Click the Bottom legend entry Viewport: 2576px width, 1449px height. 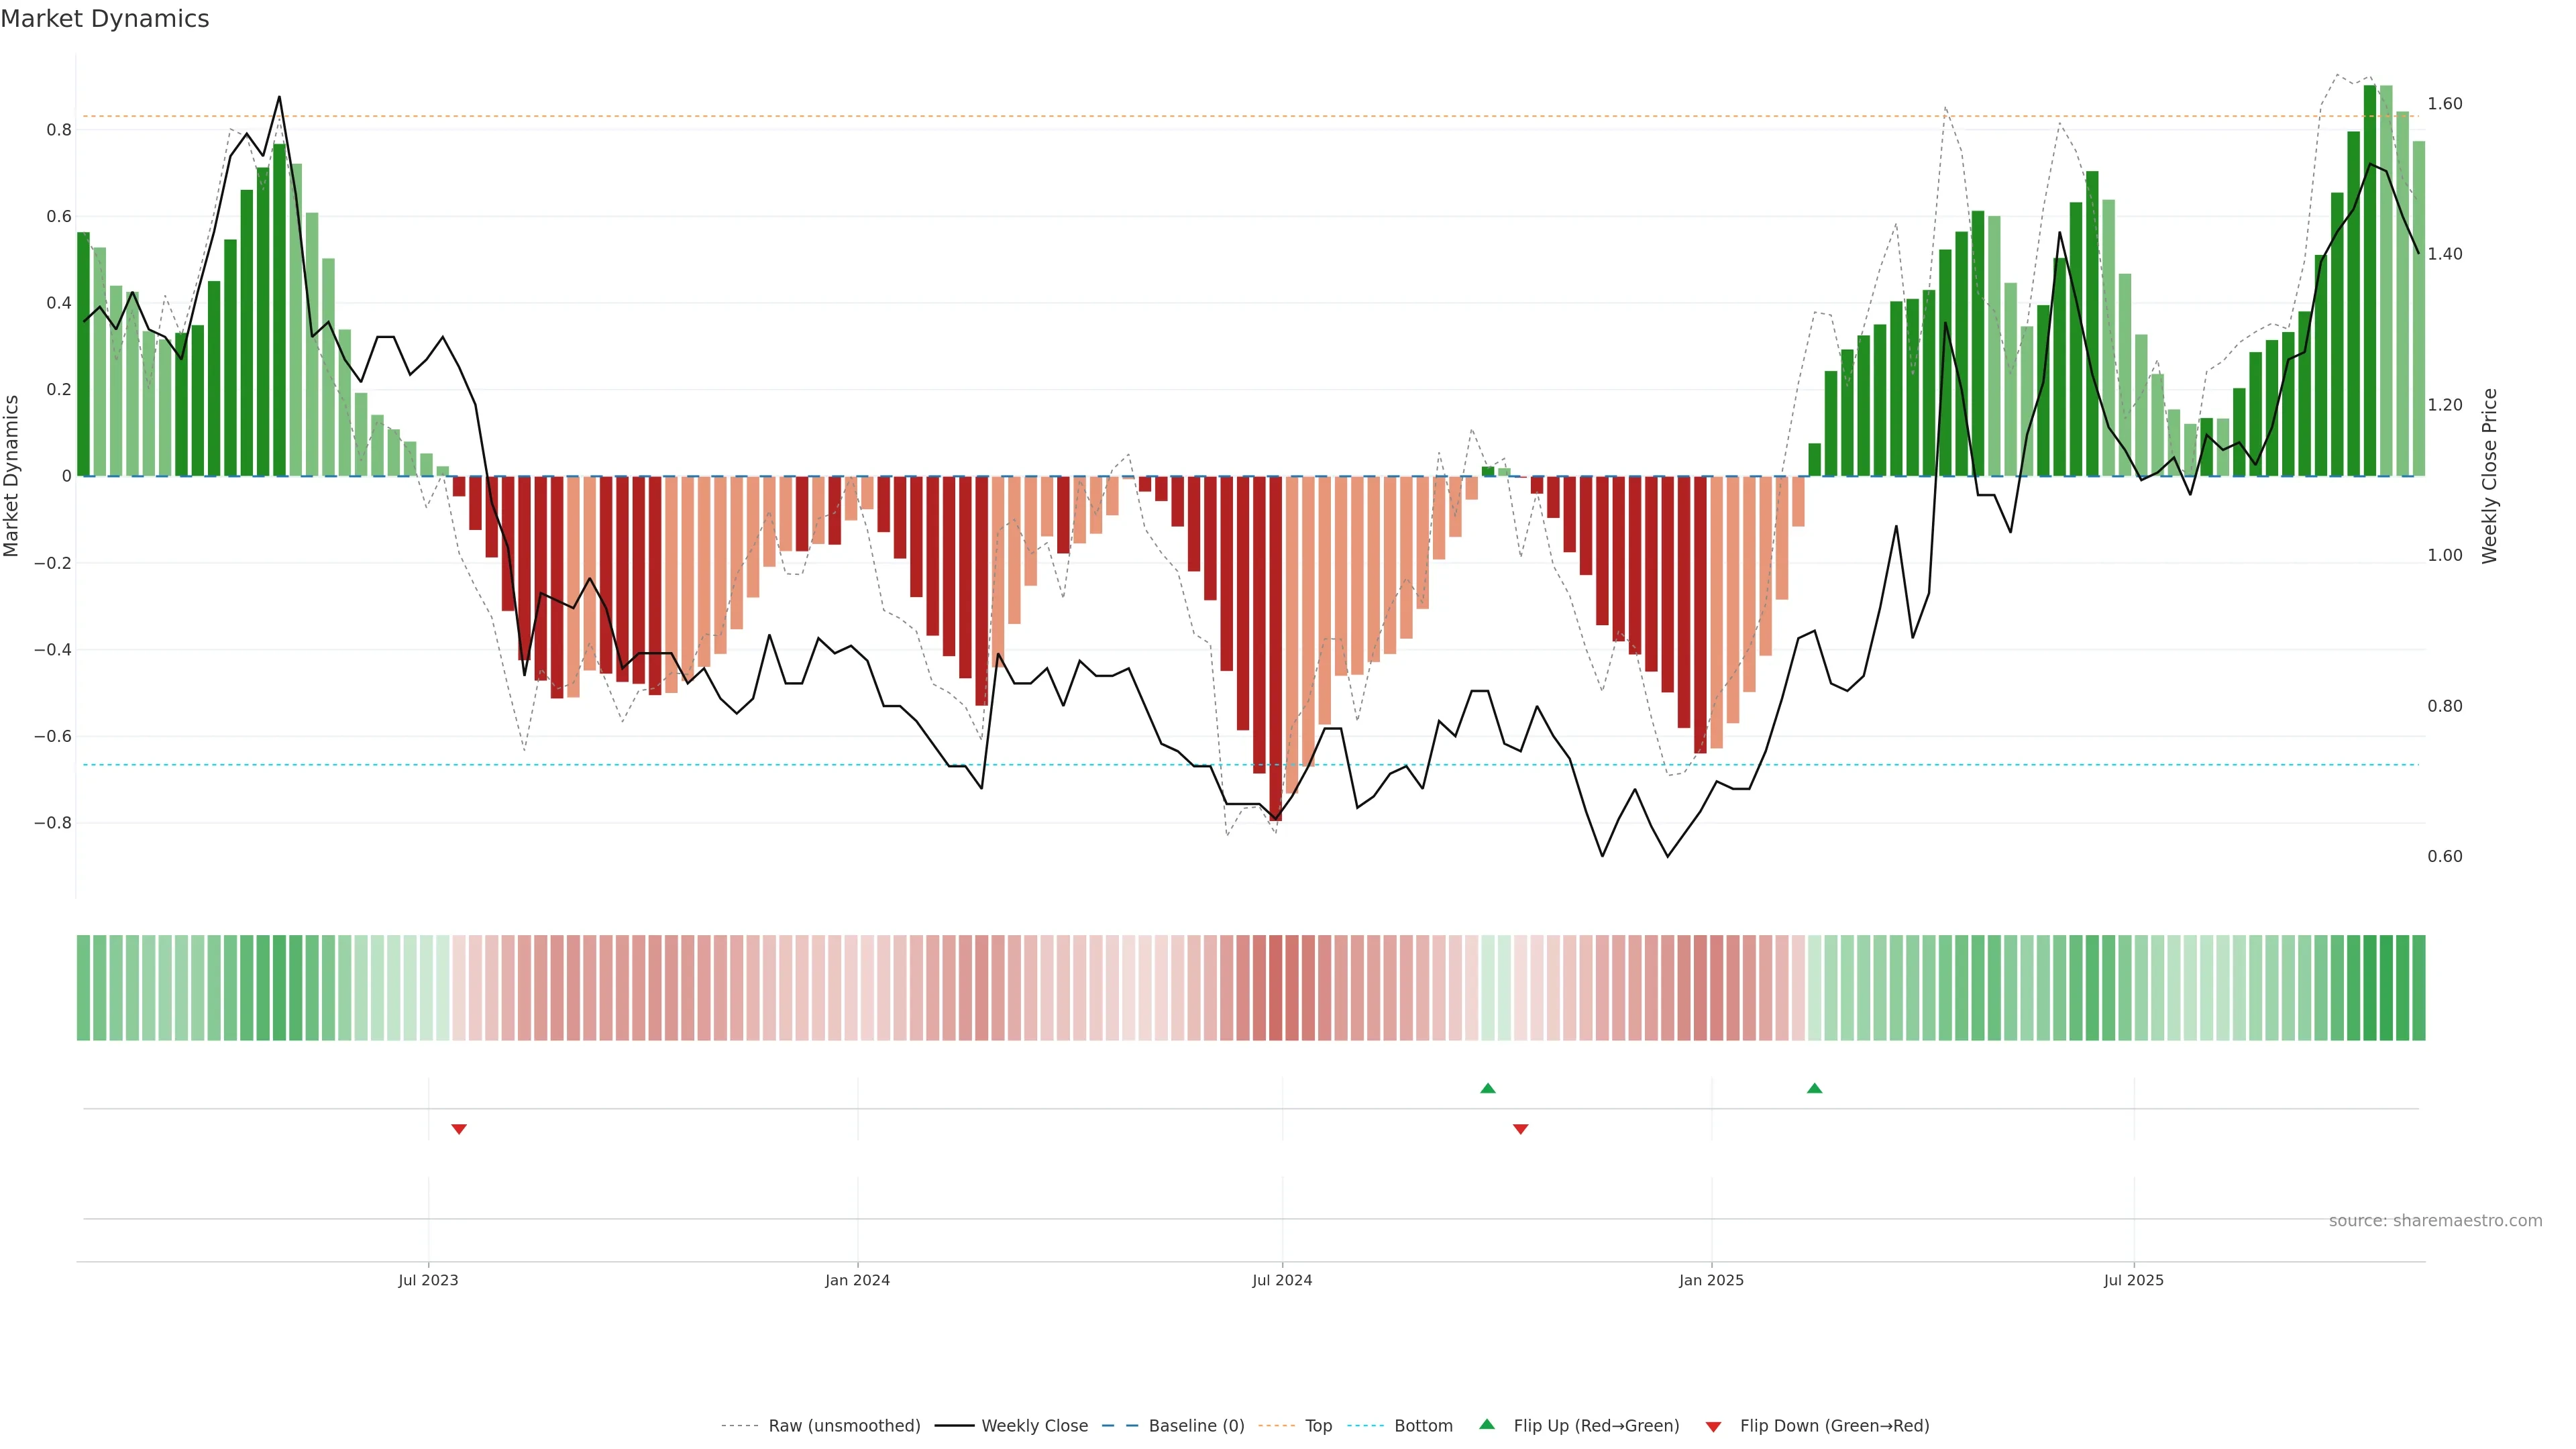click(x=1423, y=1426)
